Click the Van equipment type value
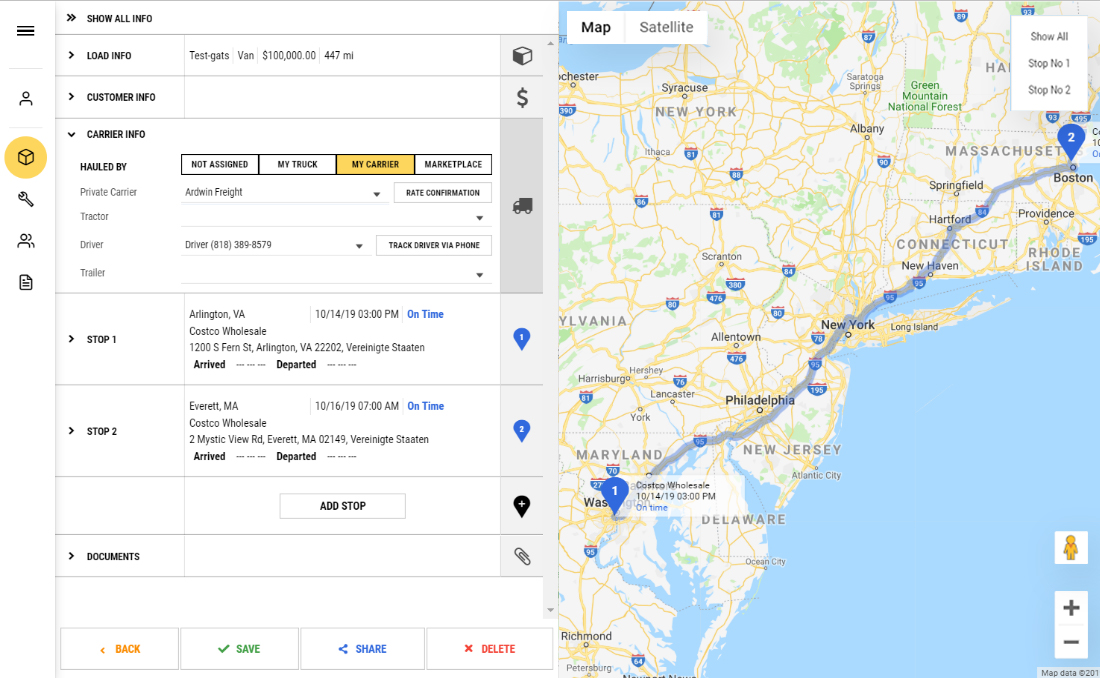Screen dimensions: 1100x678 click(246, 55)
